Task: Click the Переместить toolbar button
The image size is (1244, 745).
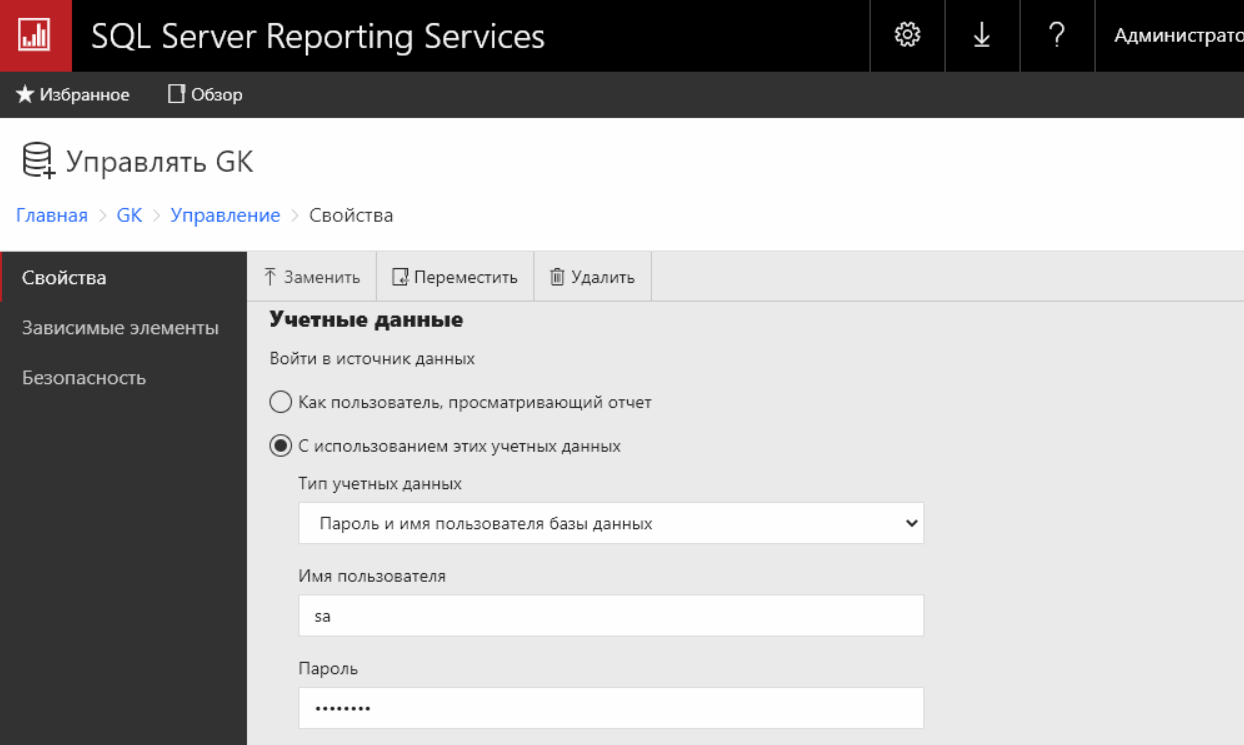Action: (x=455, y=277)
